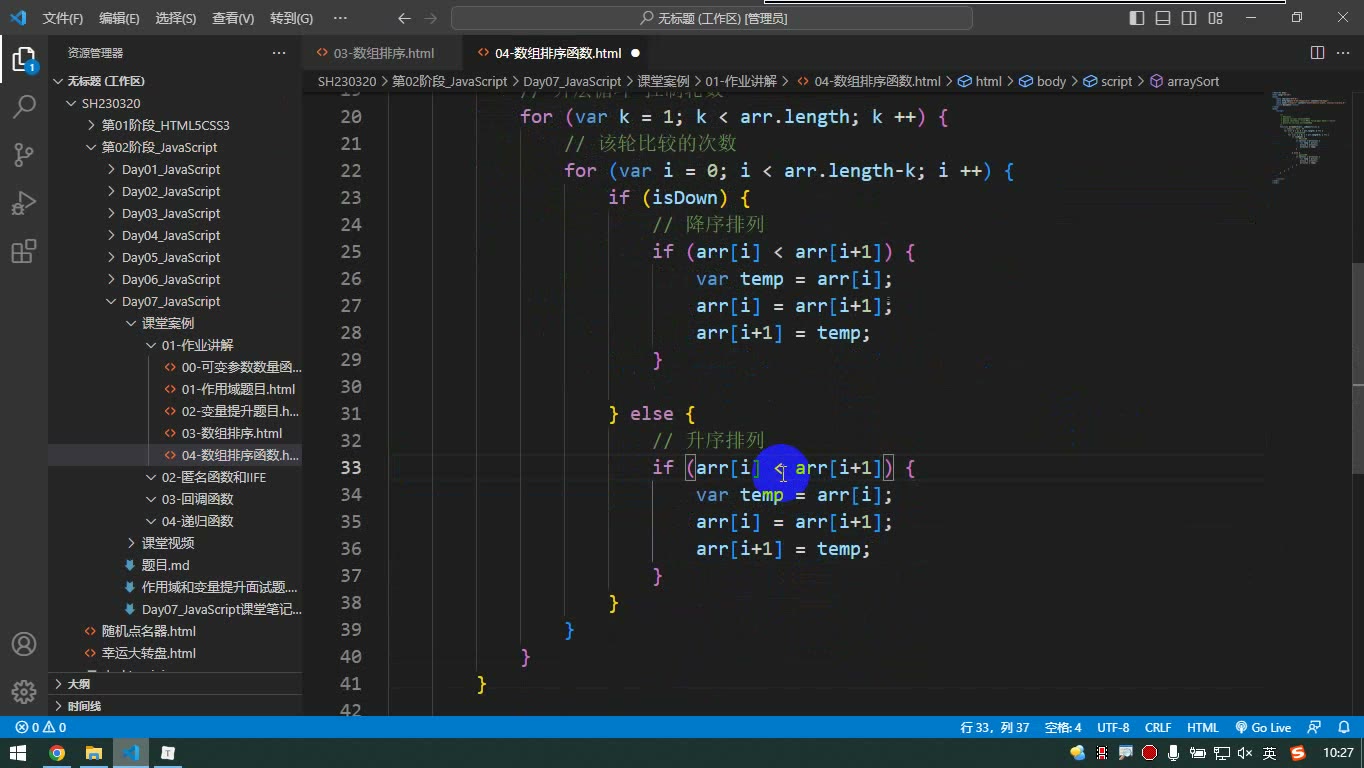Expand the 大纲 outline section

[x=175, y=684]
